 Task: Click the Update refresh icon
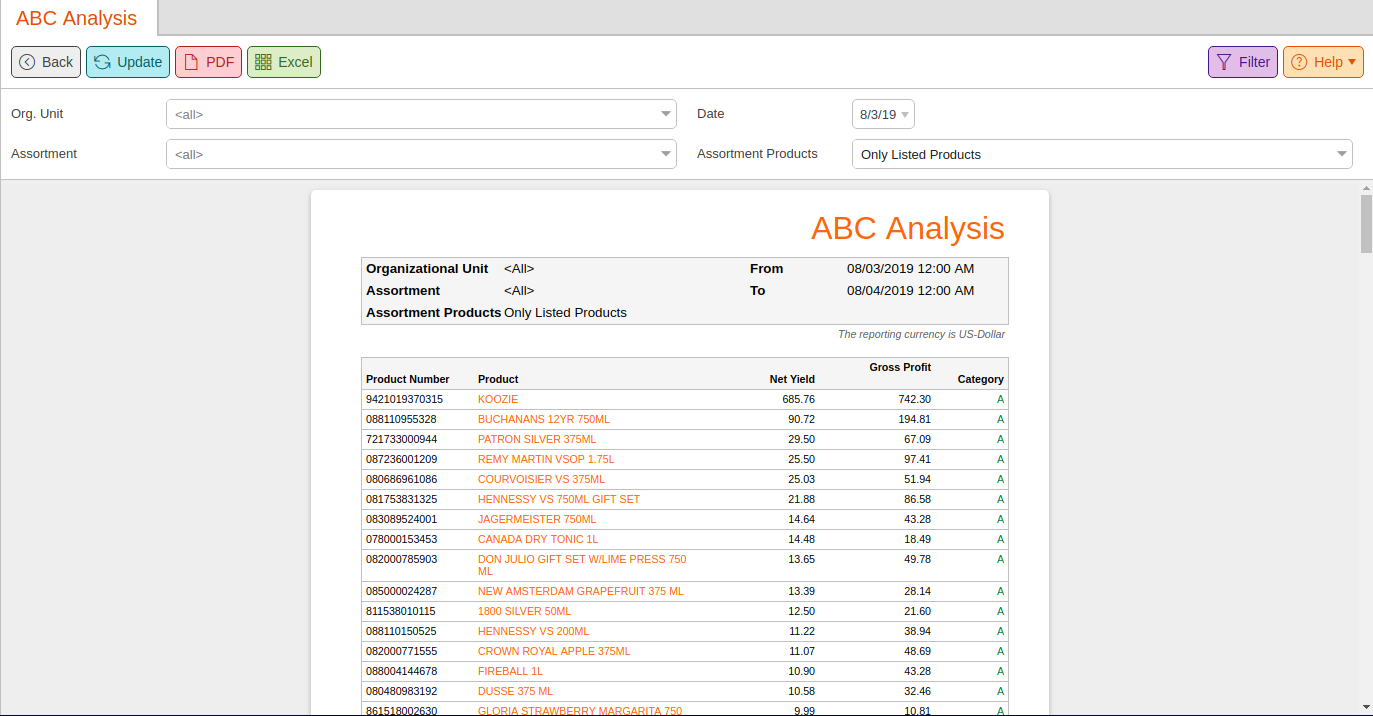[x=102, y=62]
